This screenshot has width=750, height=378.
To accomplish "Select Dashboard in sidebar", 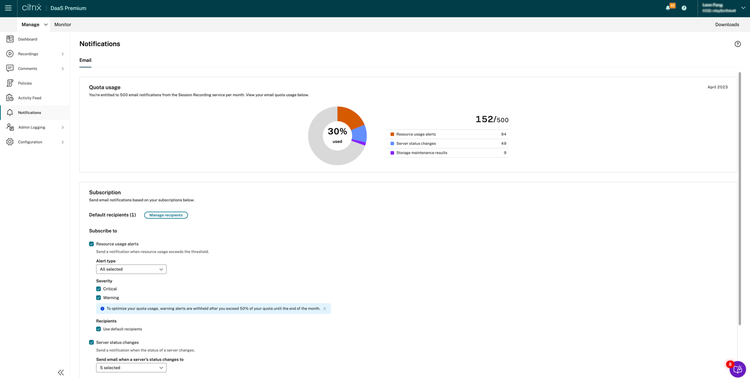I will click(x=27, y=39).
